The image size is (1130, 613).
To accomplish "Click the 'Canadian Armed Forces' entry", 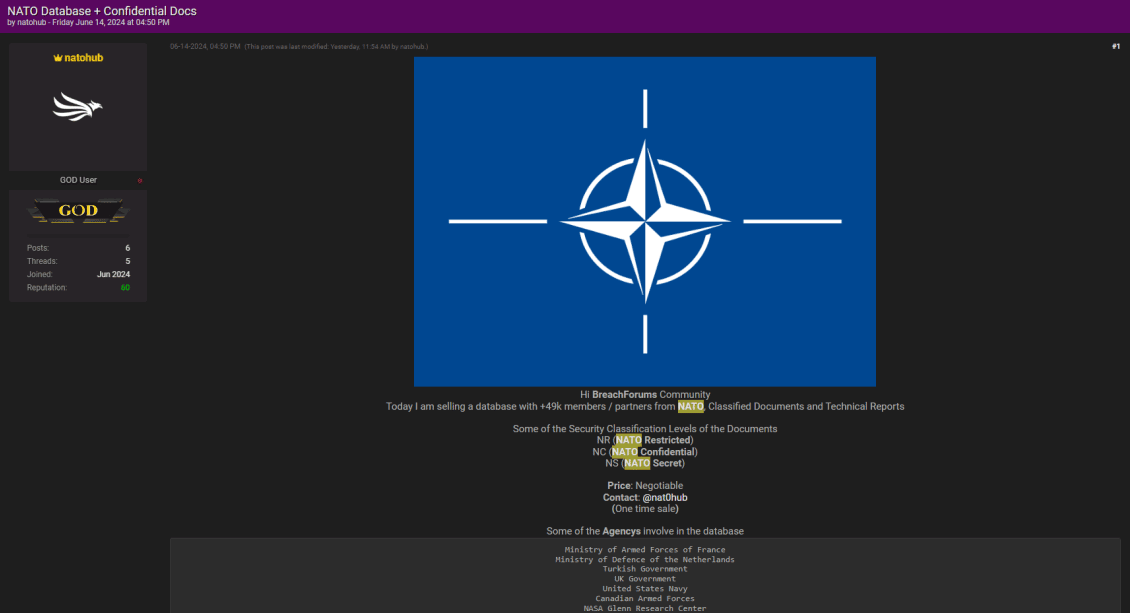I will point(645,599).
